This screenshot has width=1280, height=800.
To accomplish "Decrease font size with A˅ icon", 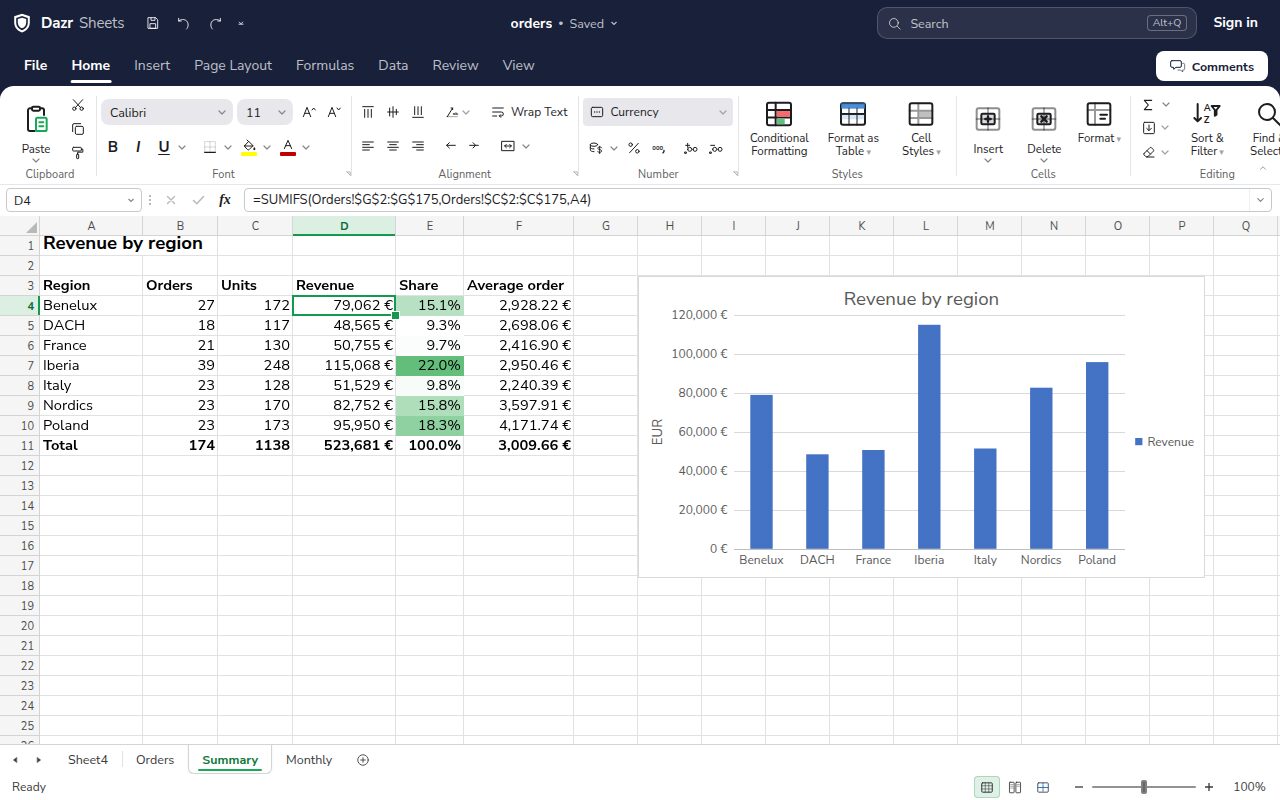I will click(334, 112).
